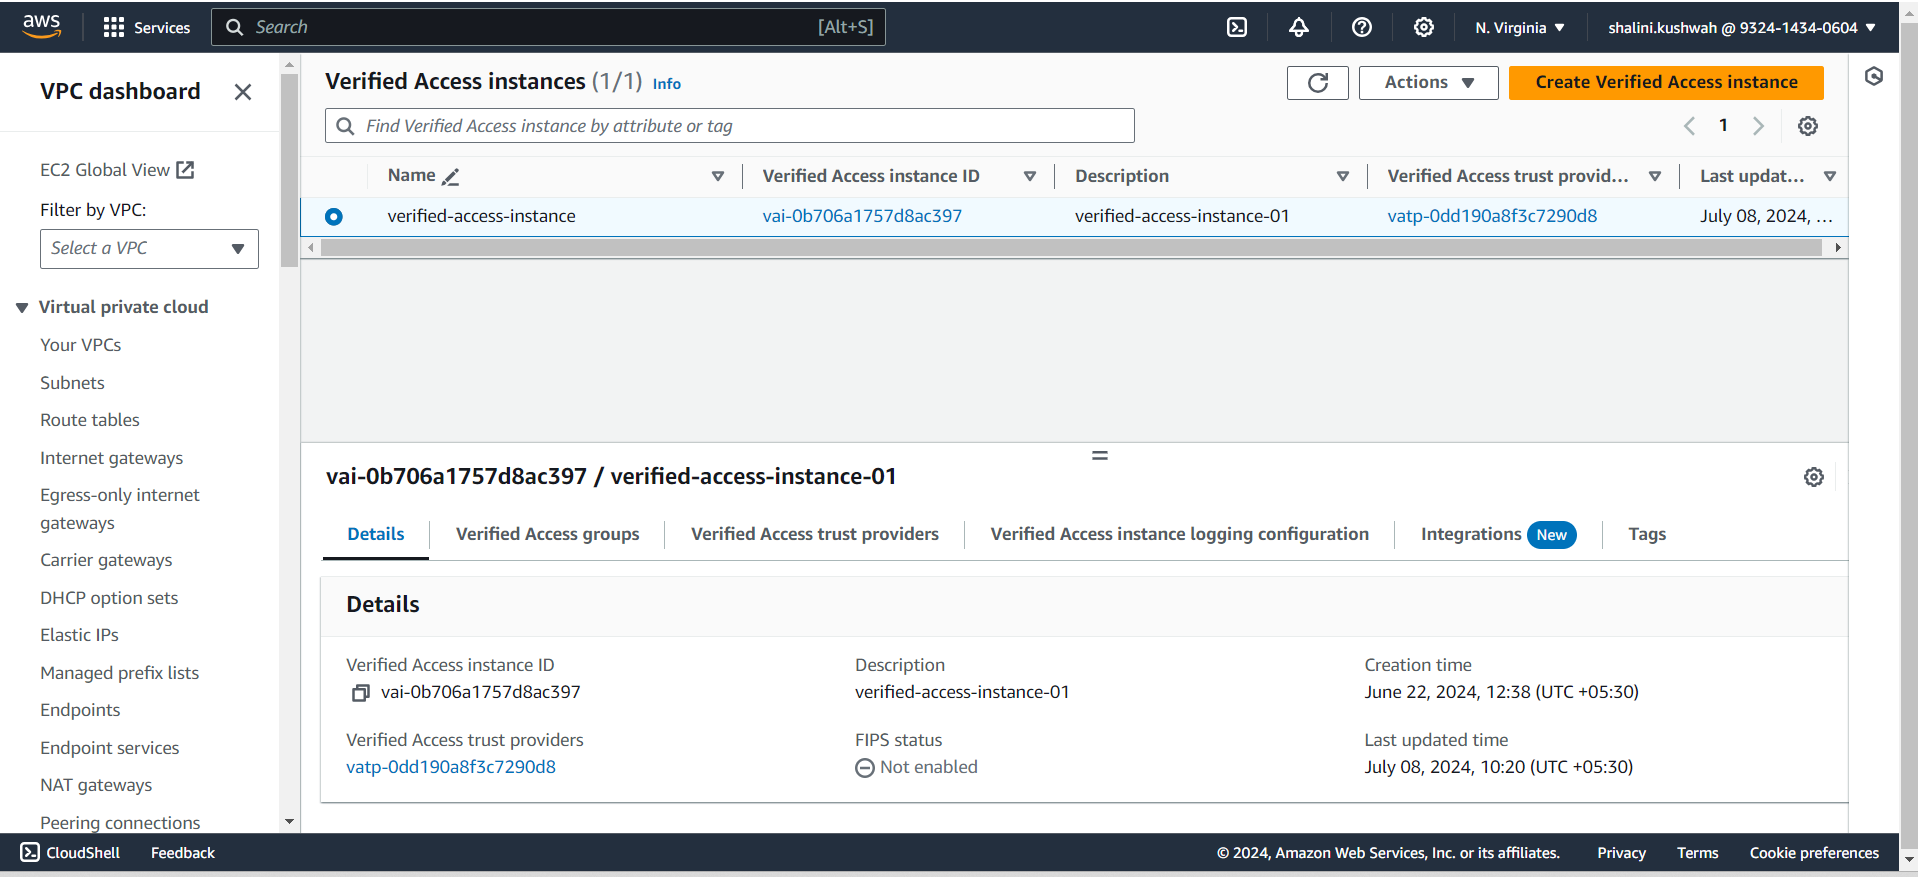Screen dimensions: 1918x877
Task: Open details panel preferences gear
Action: (1814, 477)
